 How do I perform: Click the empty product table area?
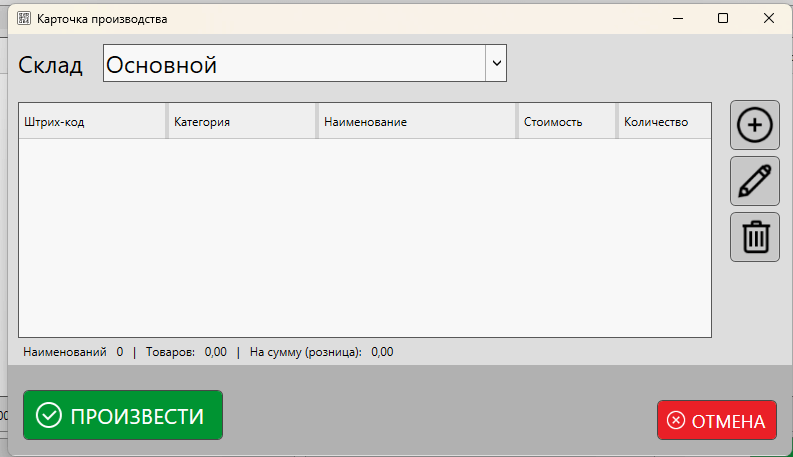tap(365, 237)
